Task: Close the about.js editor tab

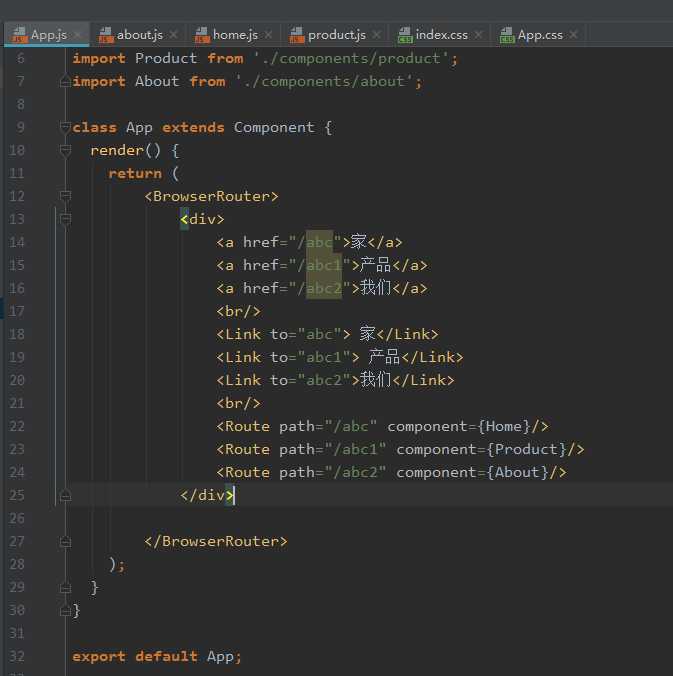Action: 172,35
